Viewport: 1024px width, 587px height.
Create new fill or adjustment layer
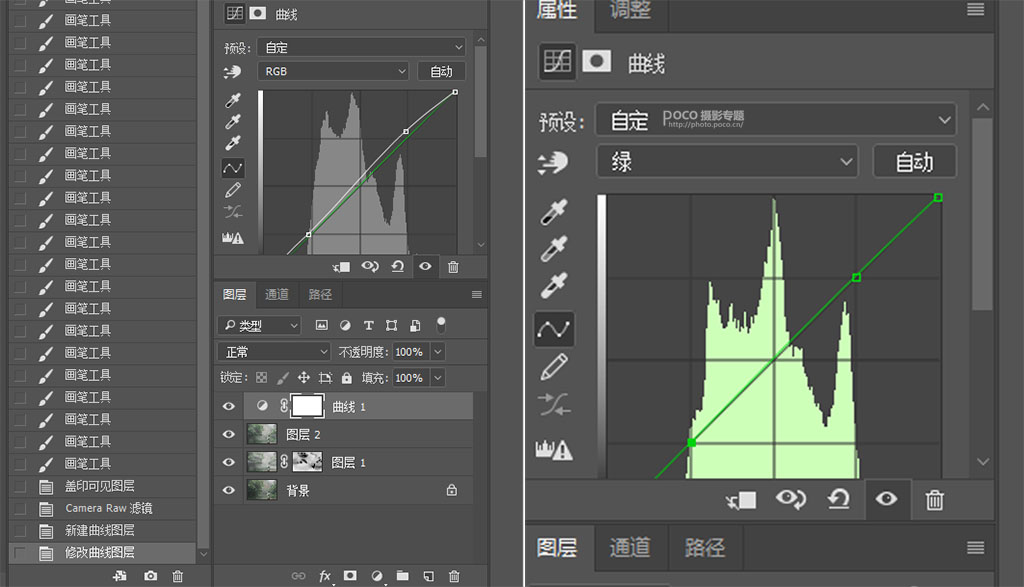tap(377, 576)
